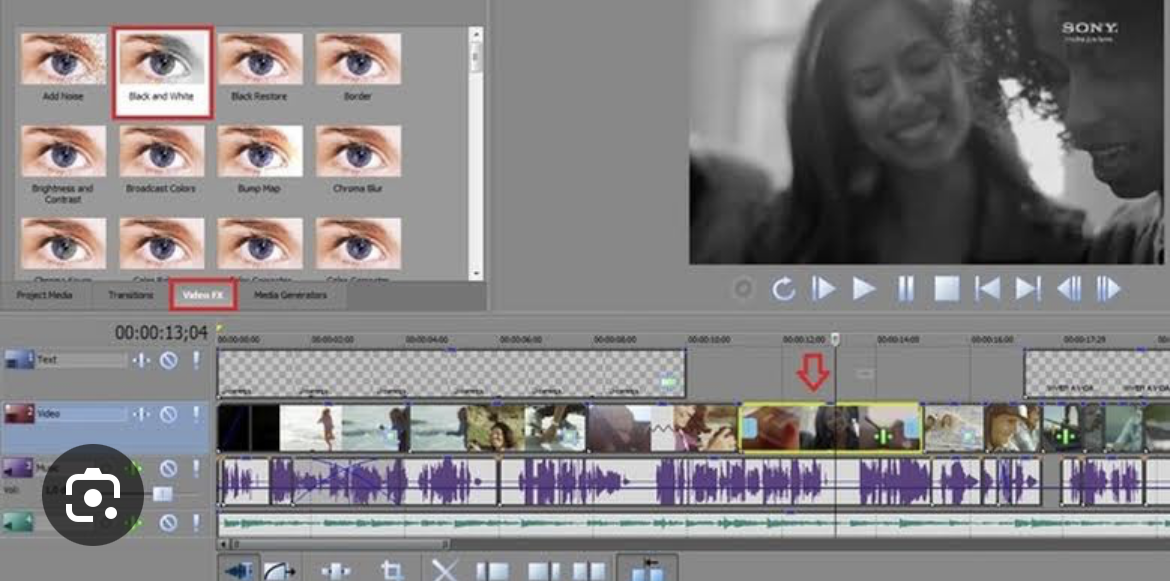1170x581 pixels.
Task: Click the Split toolbar button
Action: click(x=589, y=571)
